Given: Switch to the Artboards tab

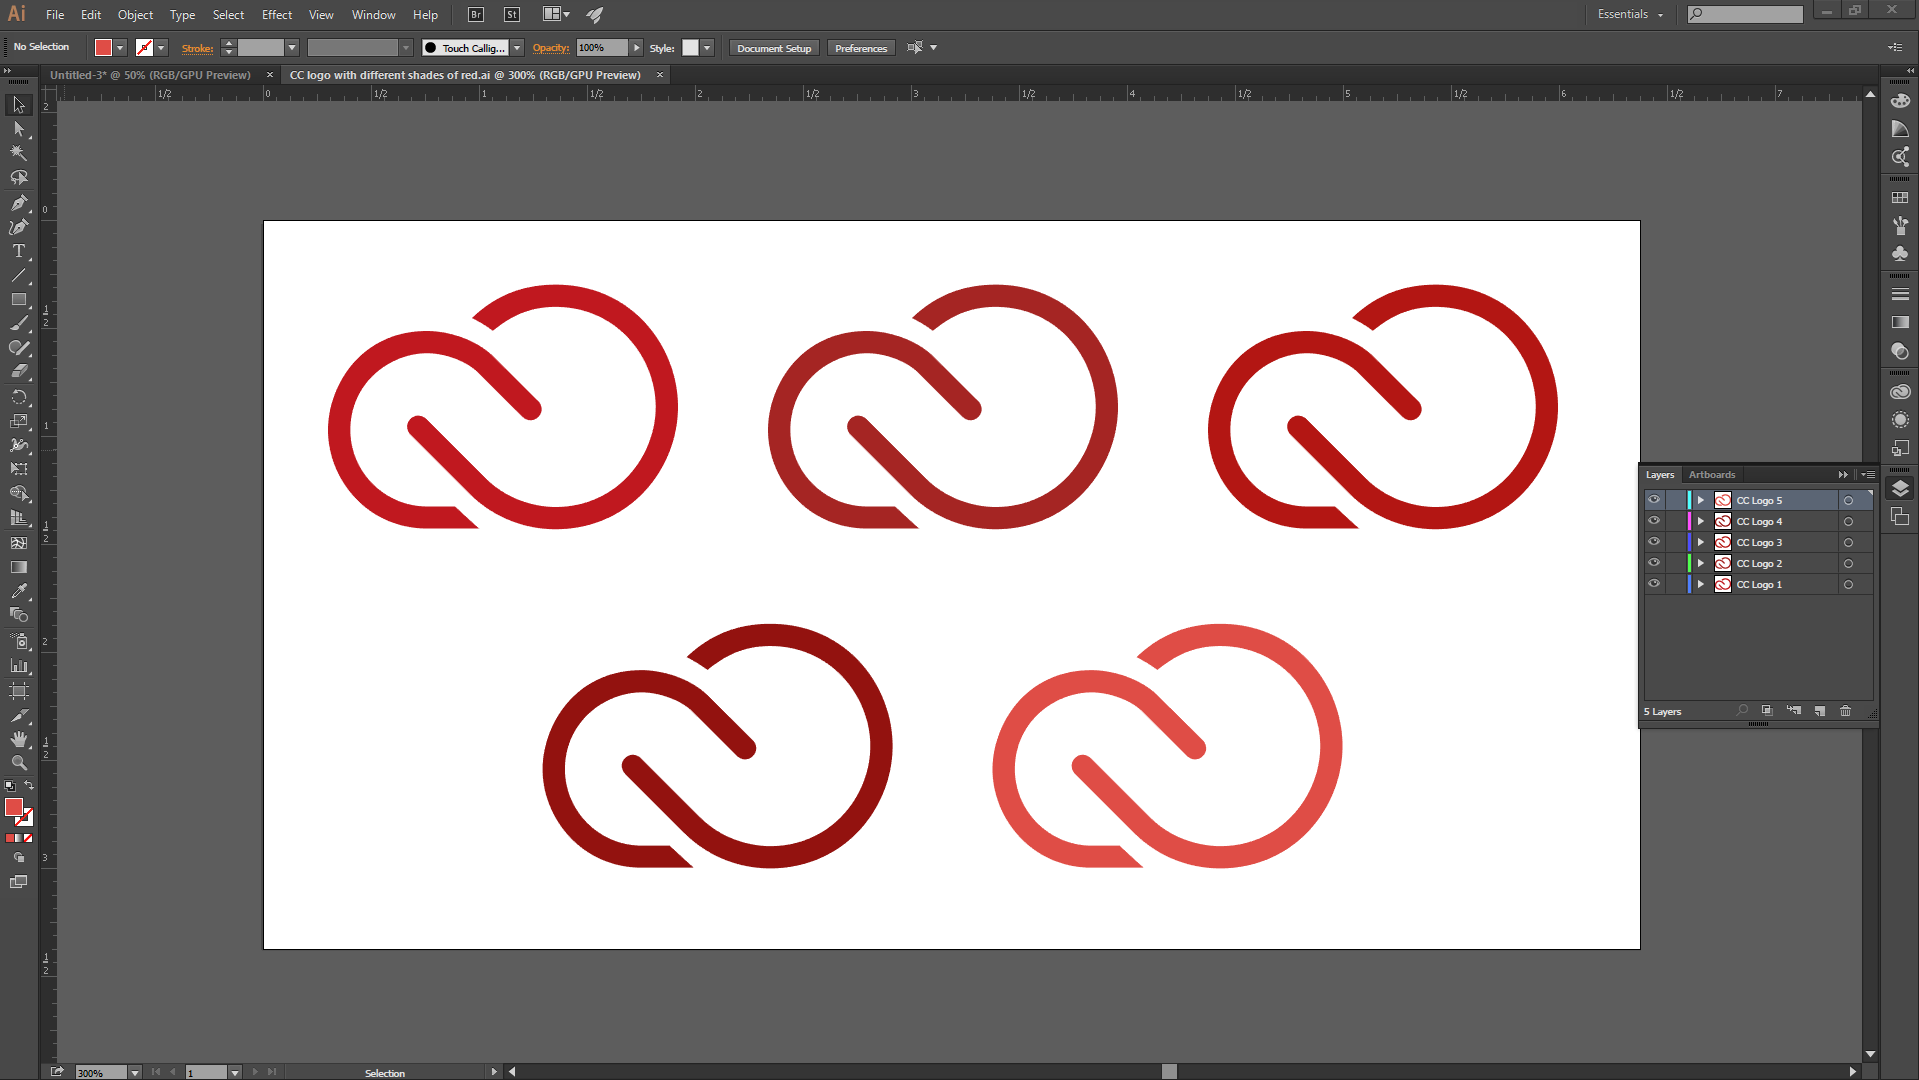Looking at the screenshot, I should [1711, 474].
